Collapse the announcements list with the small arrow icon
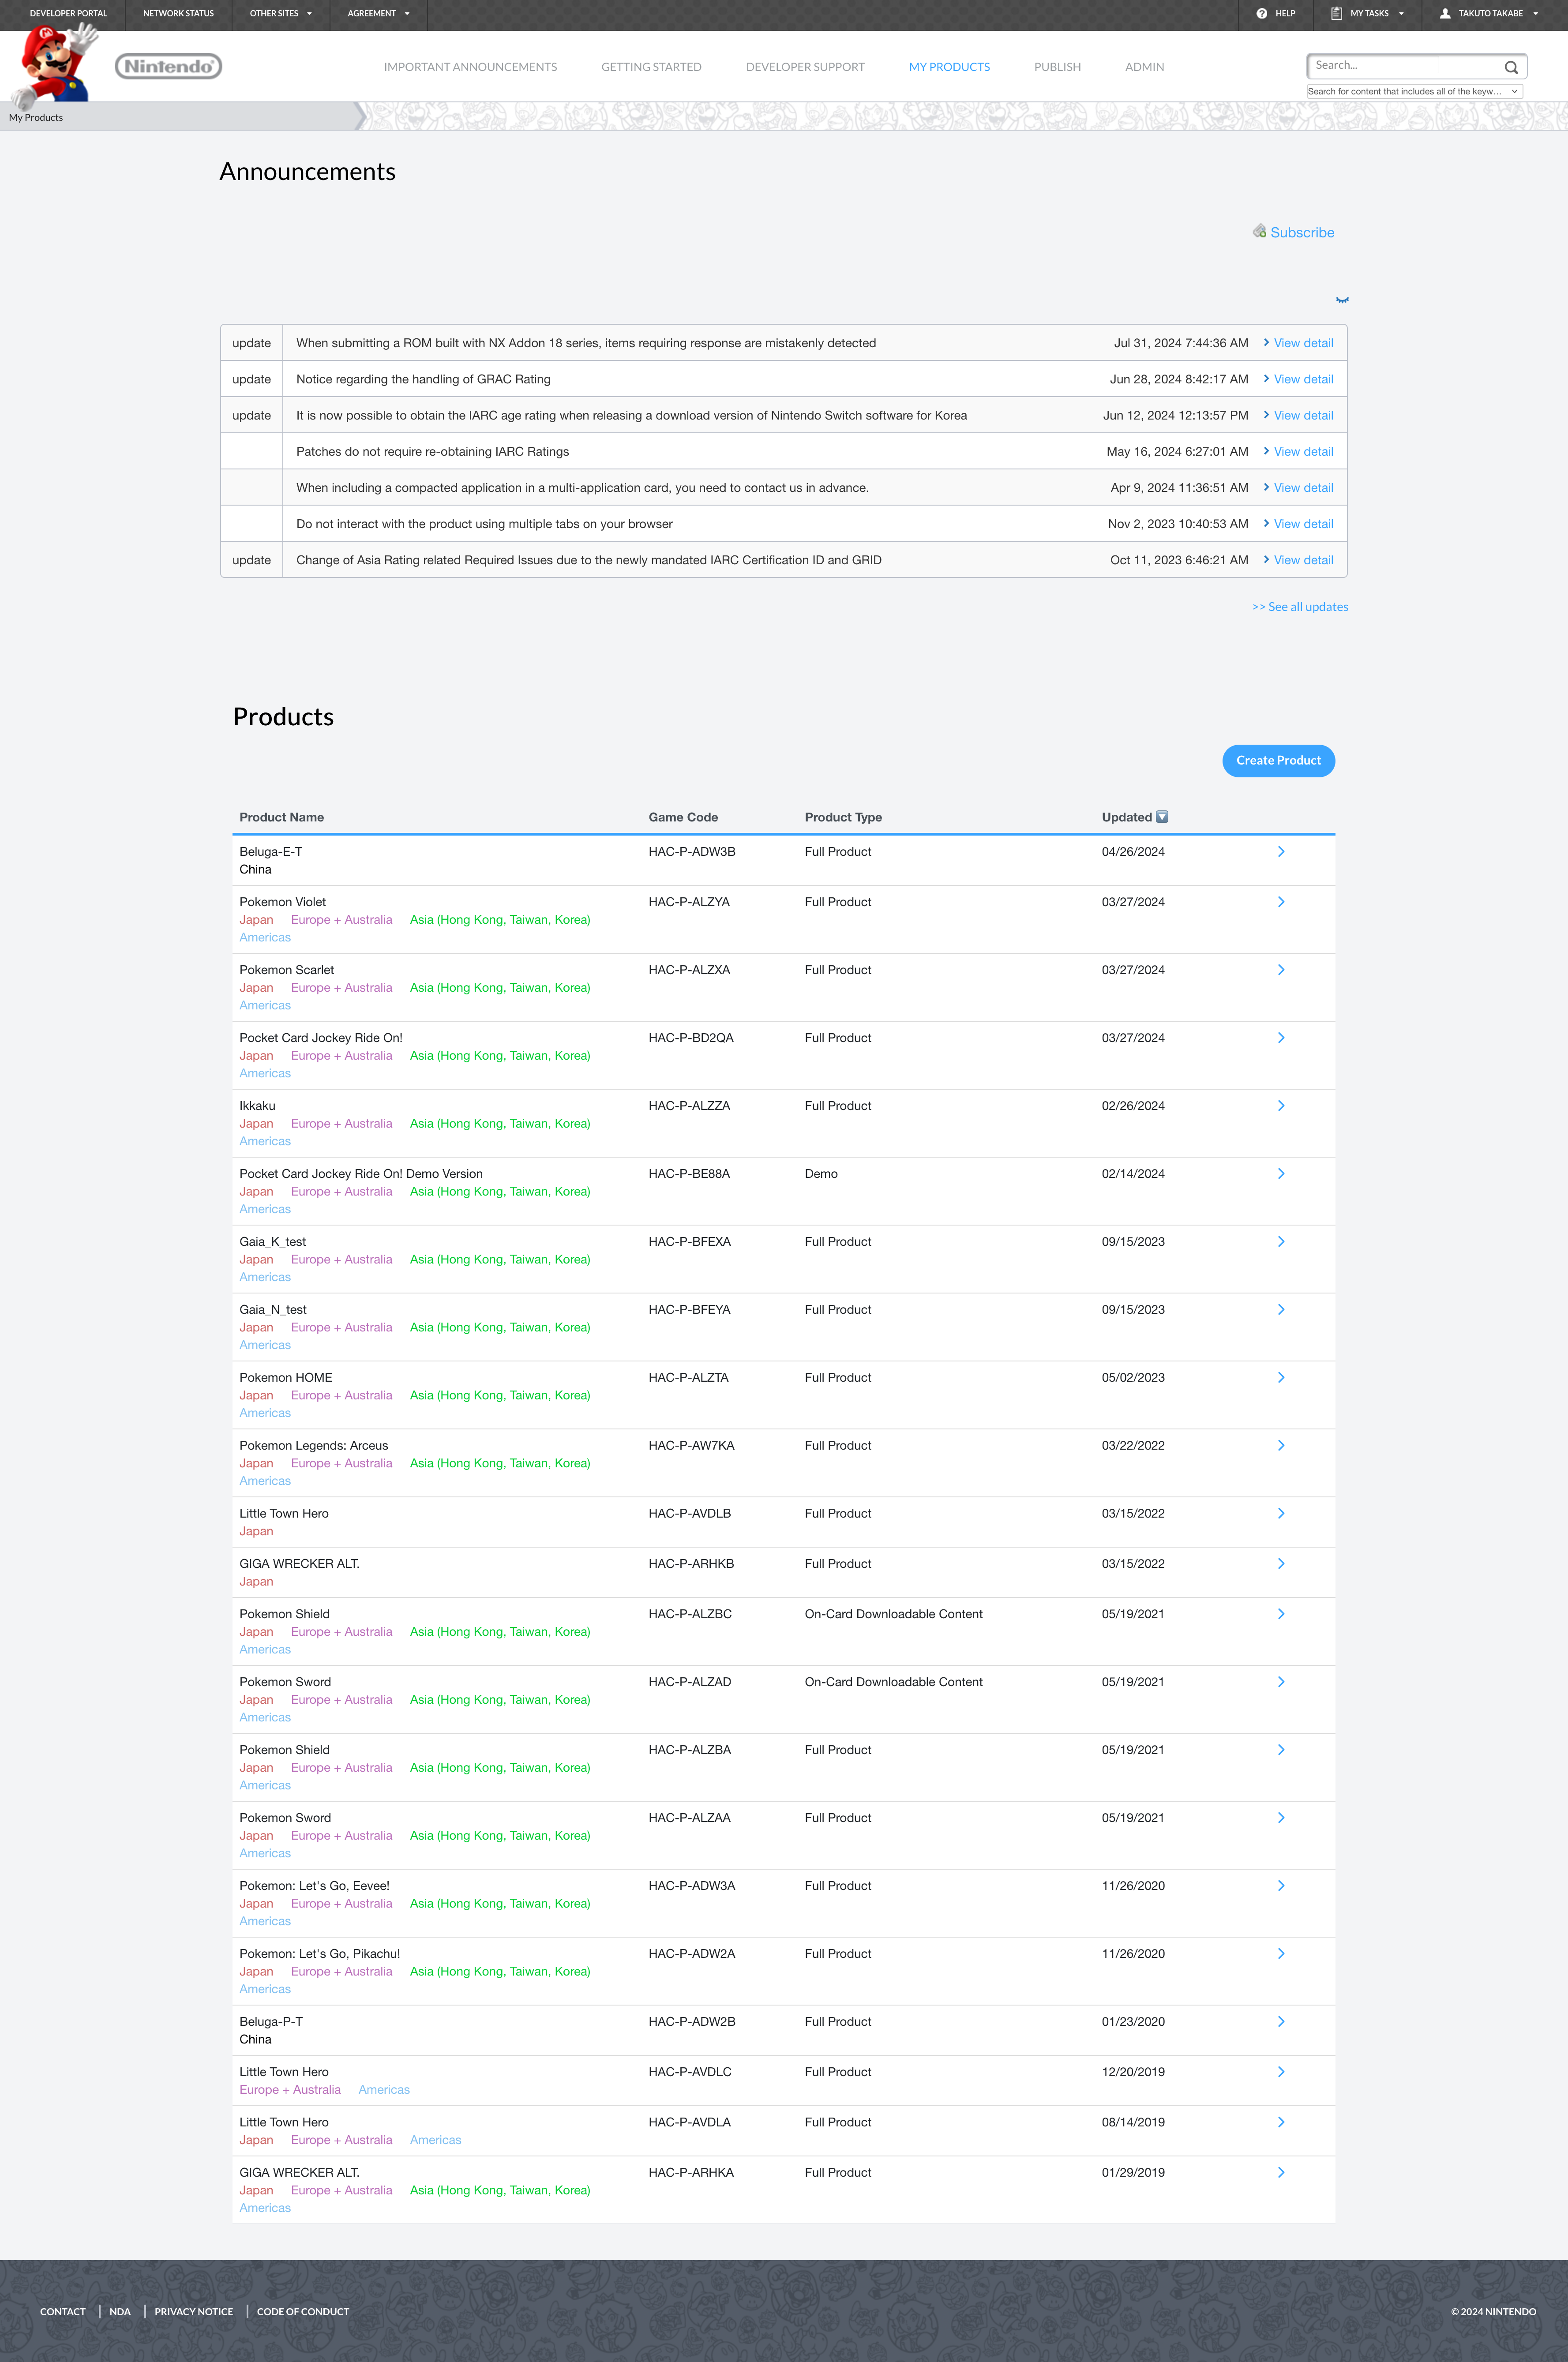 (1342, 300)
